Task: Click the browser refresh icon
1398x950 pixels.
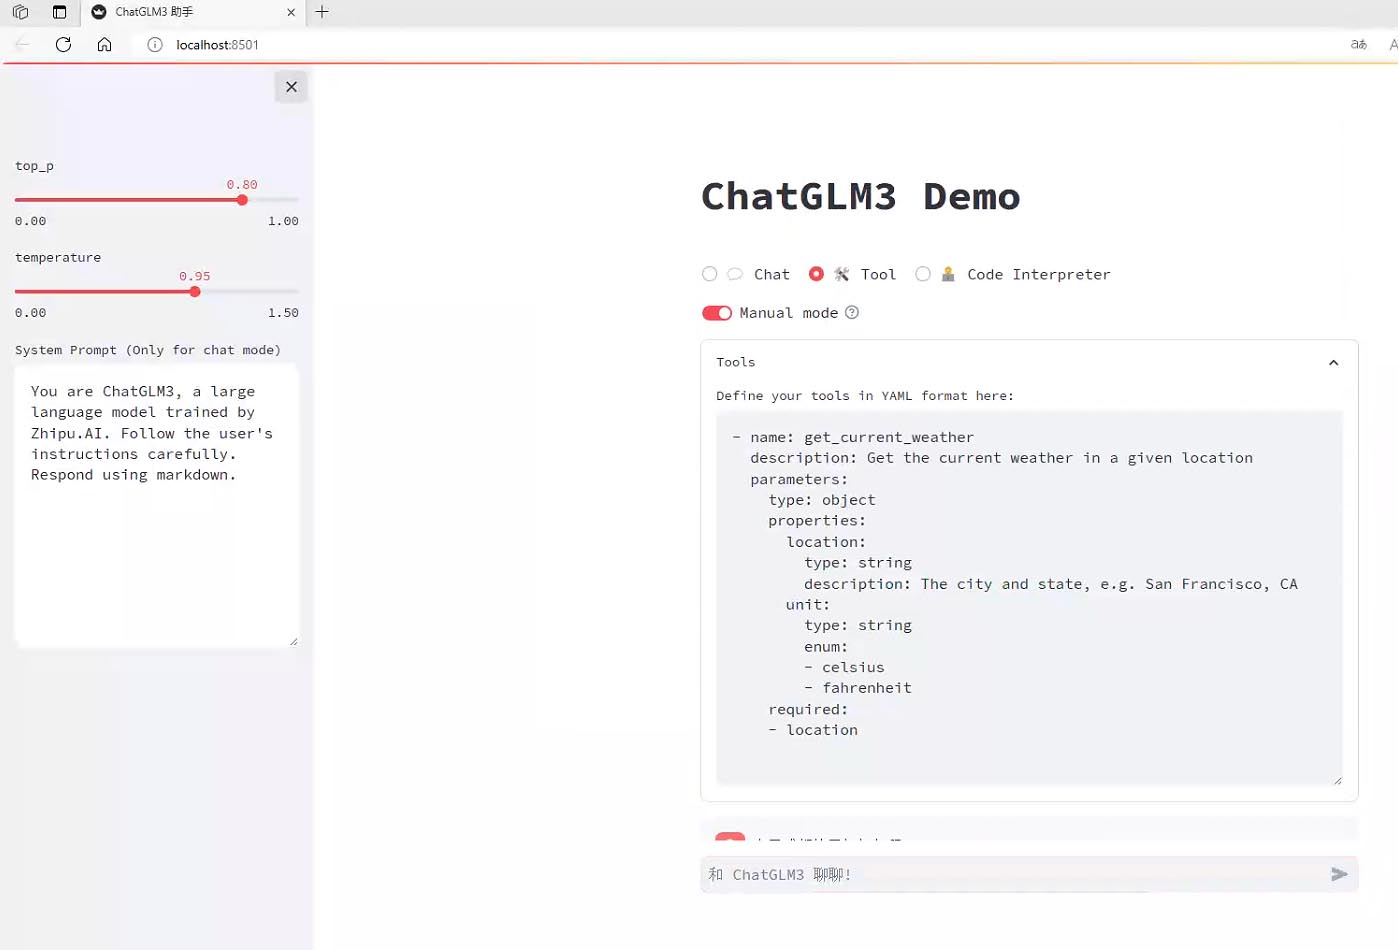Action: point(63,44)
